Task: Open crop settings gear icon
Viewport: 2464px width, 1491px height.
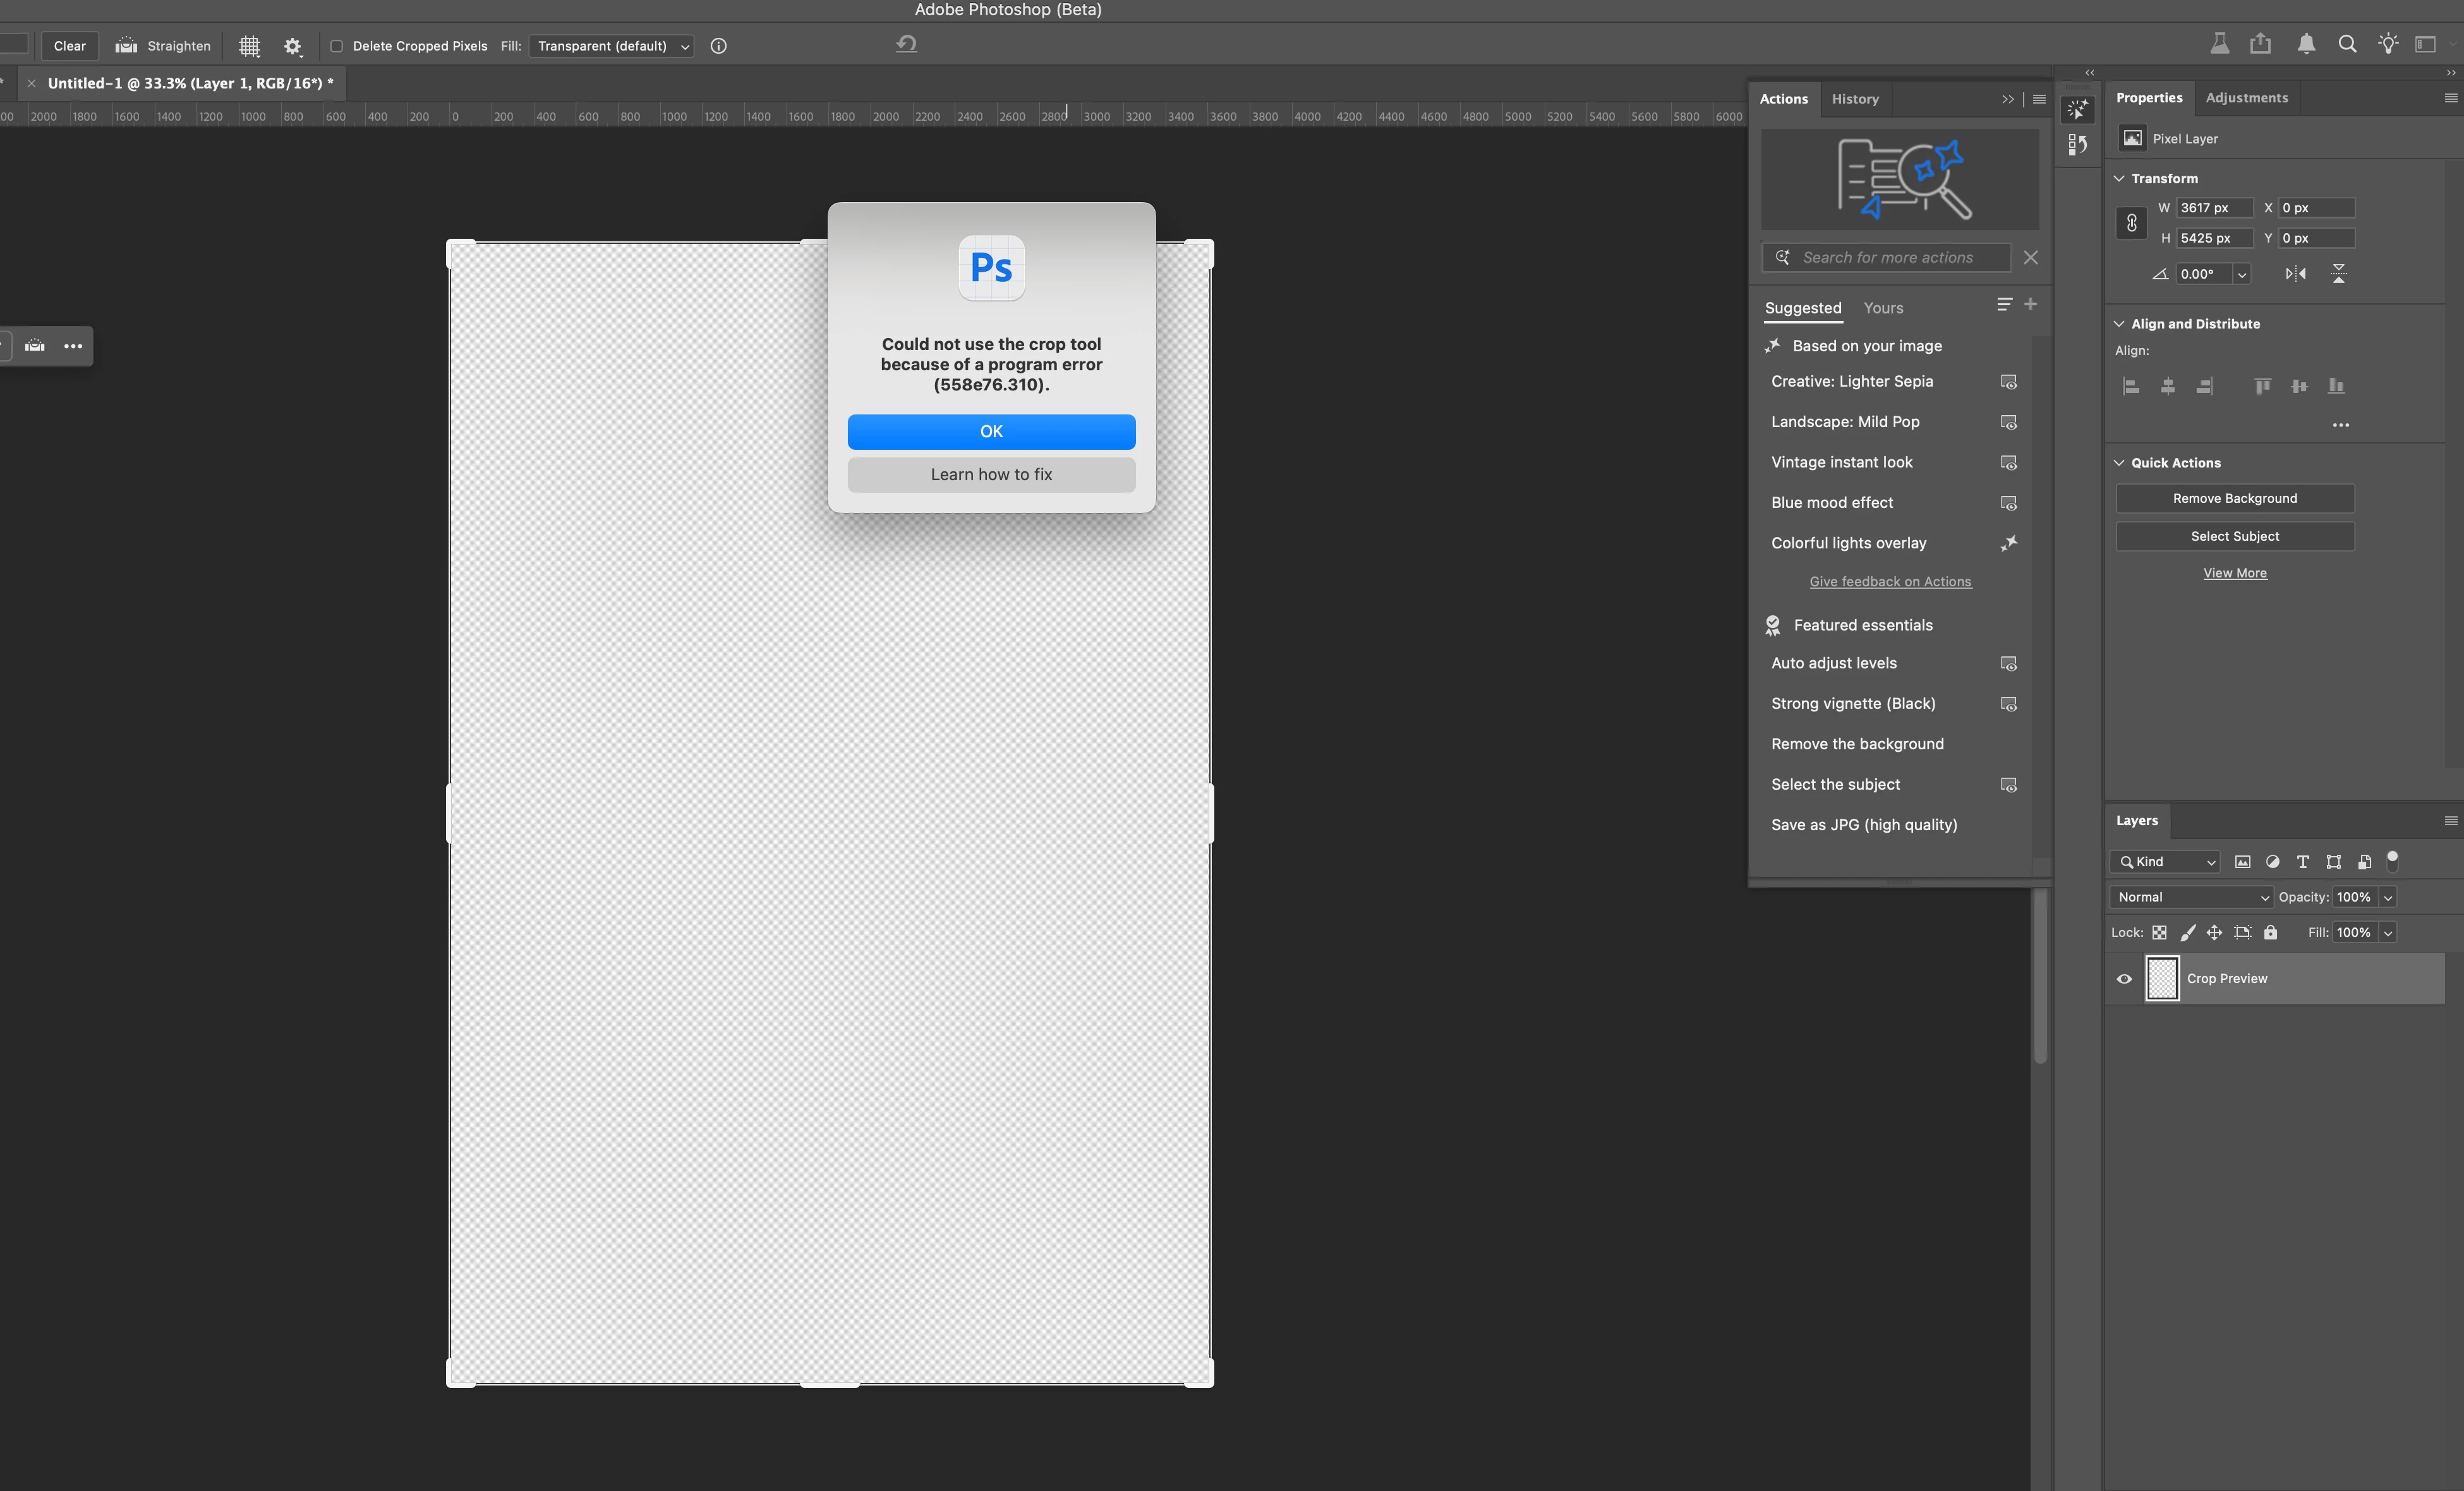Action: tap(292, 46)
